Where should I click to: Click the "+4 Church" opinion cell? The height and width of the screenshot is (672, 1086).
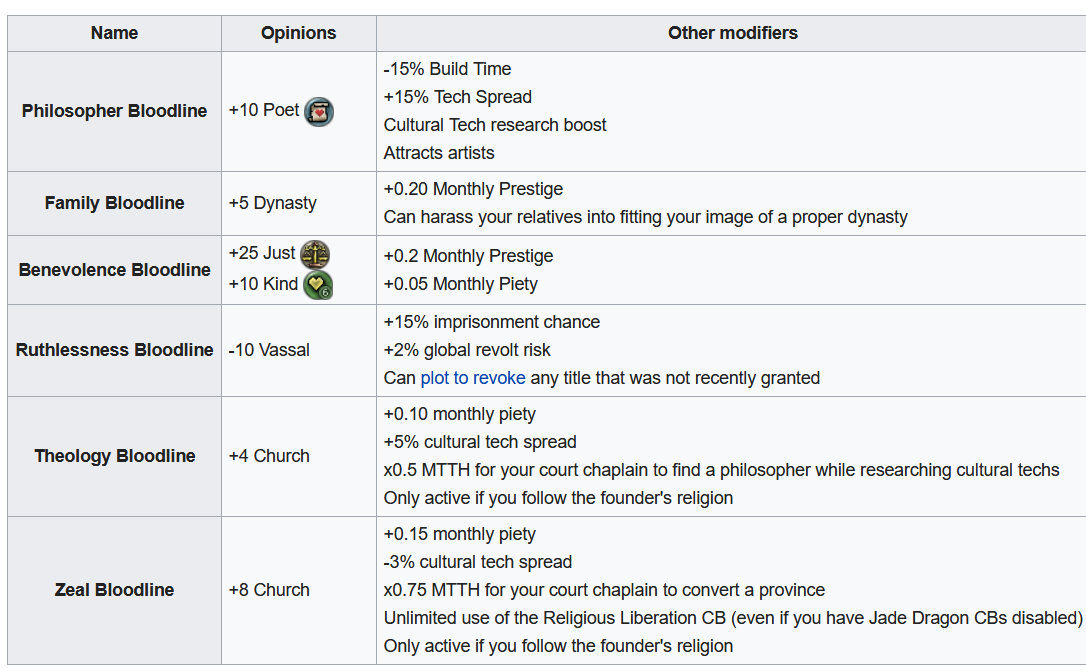269,456
